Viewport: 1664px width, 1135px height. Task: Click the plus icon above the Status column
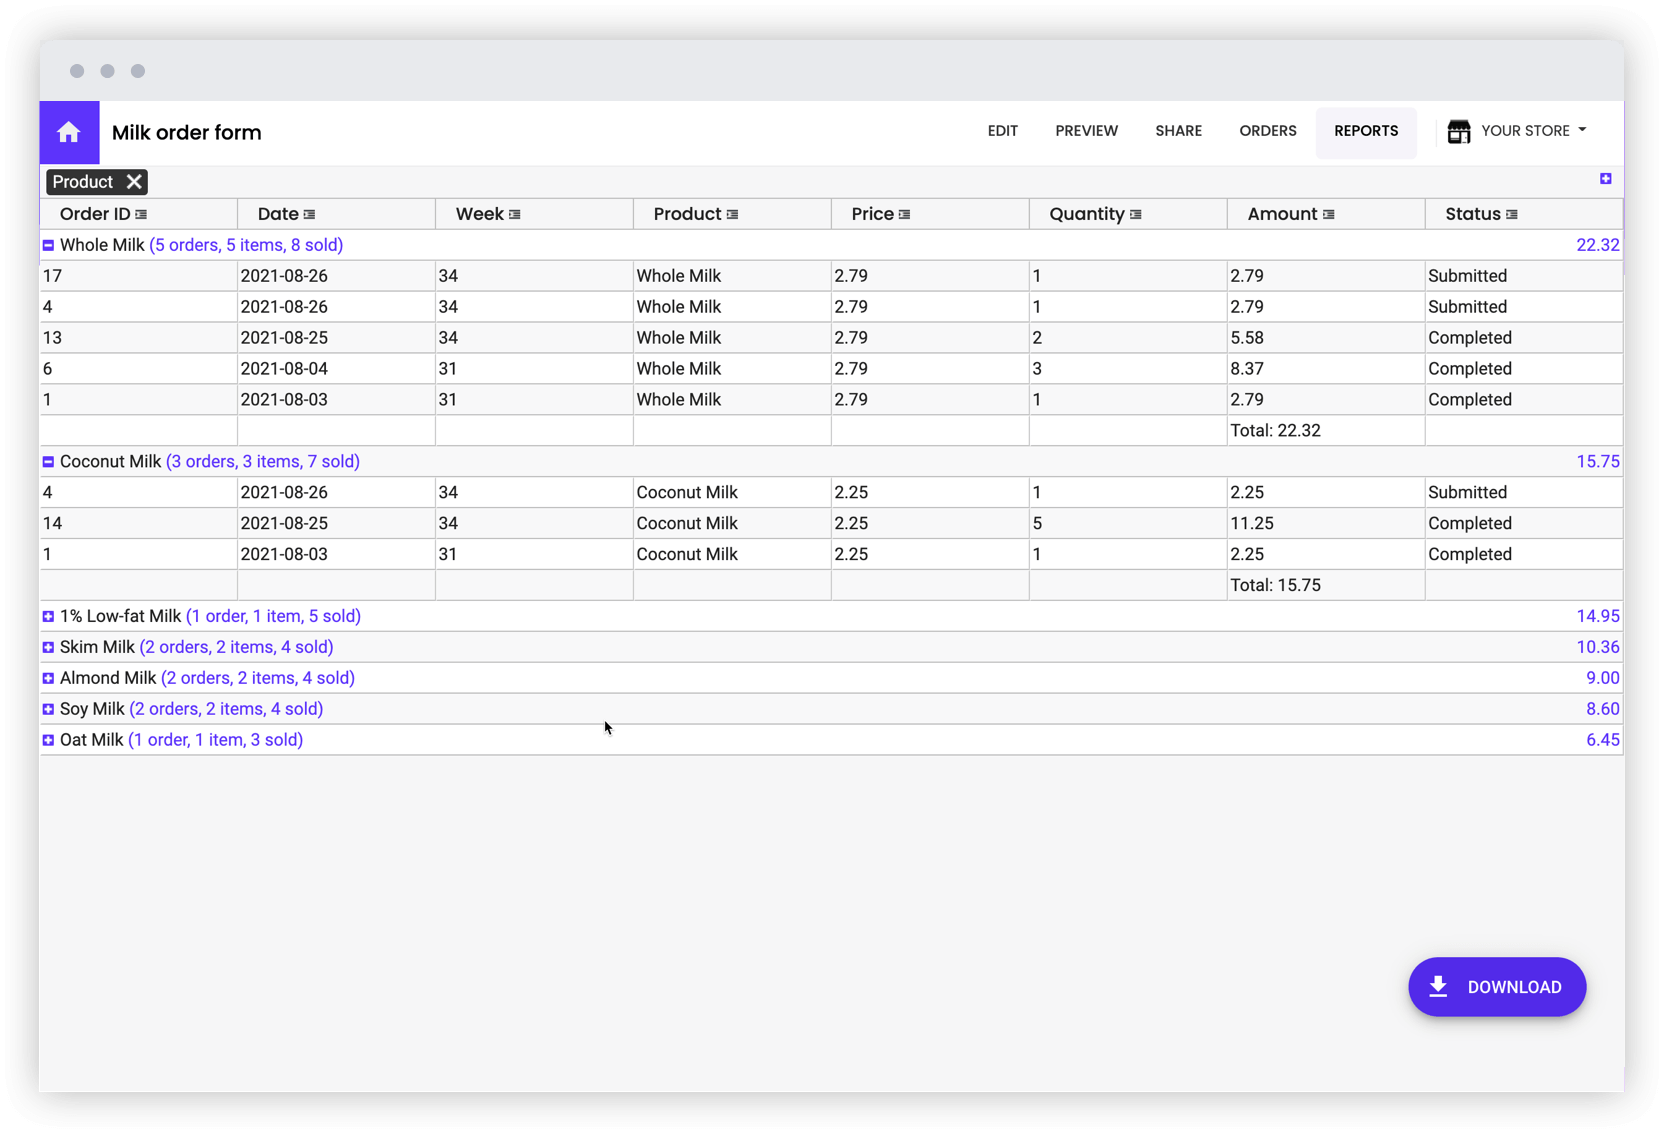coord(1607,179)
